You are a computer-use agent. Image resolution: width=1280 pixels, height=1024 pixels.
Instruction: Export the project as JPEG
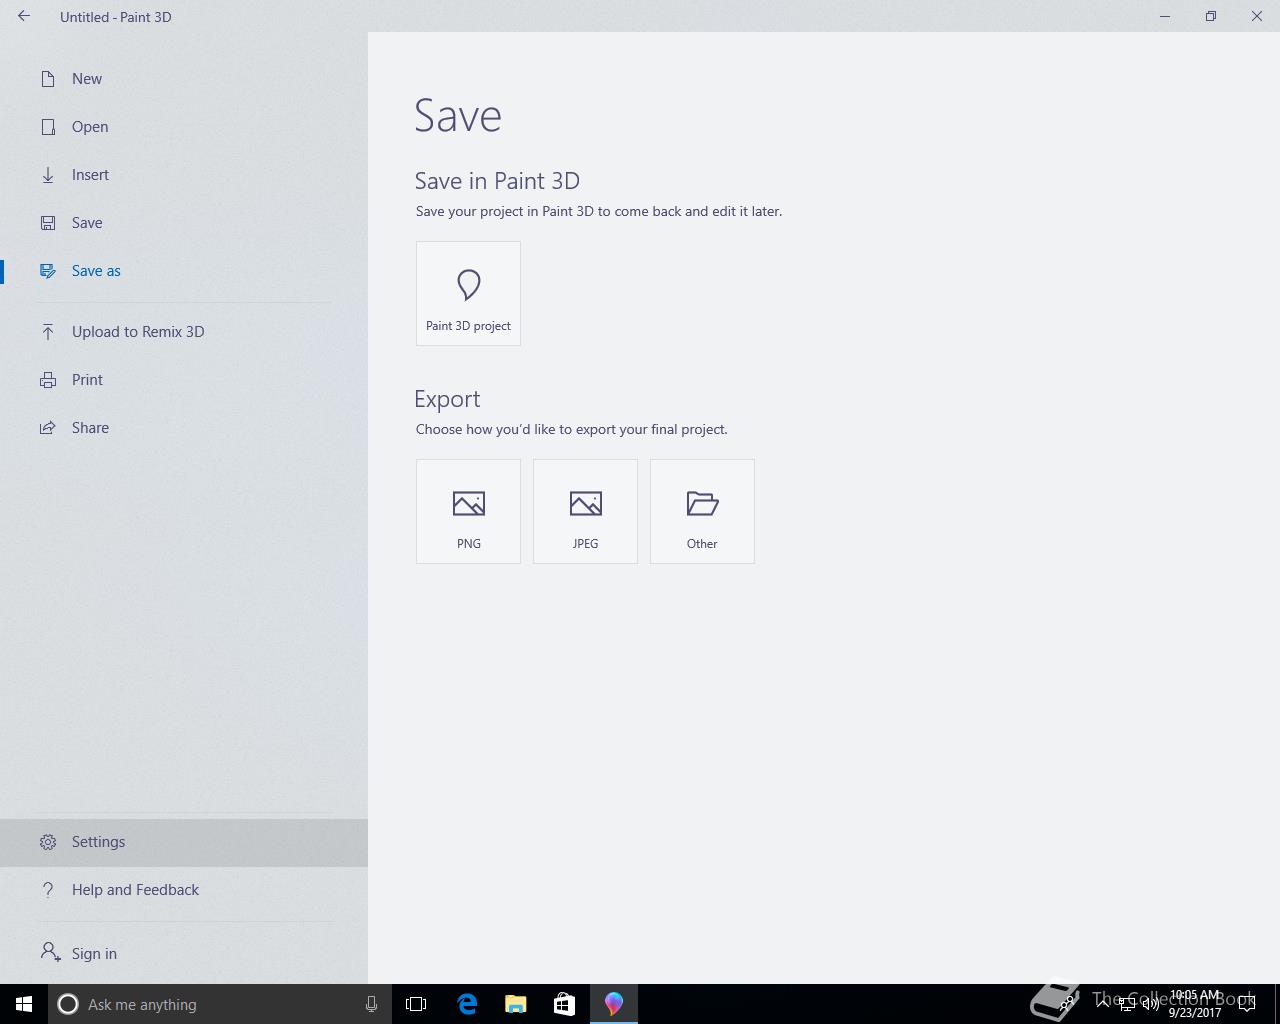pyautogui.click(x=585, y=511)
